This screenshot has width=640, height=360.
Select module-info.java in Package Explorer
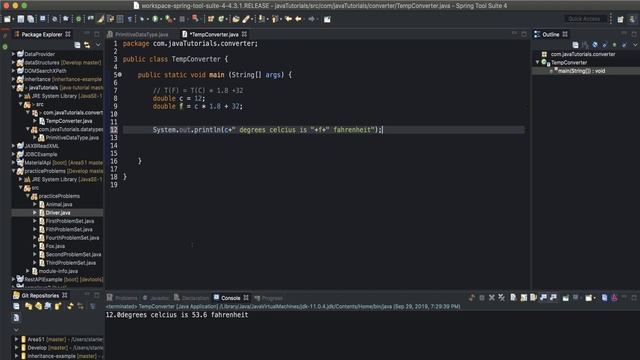click(58, 271)
